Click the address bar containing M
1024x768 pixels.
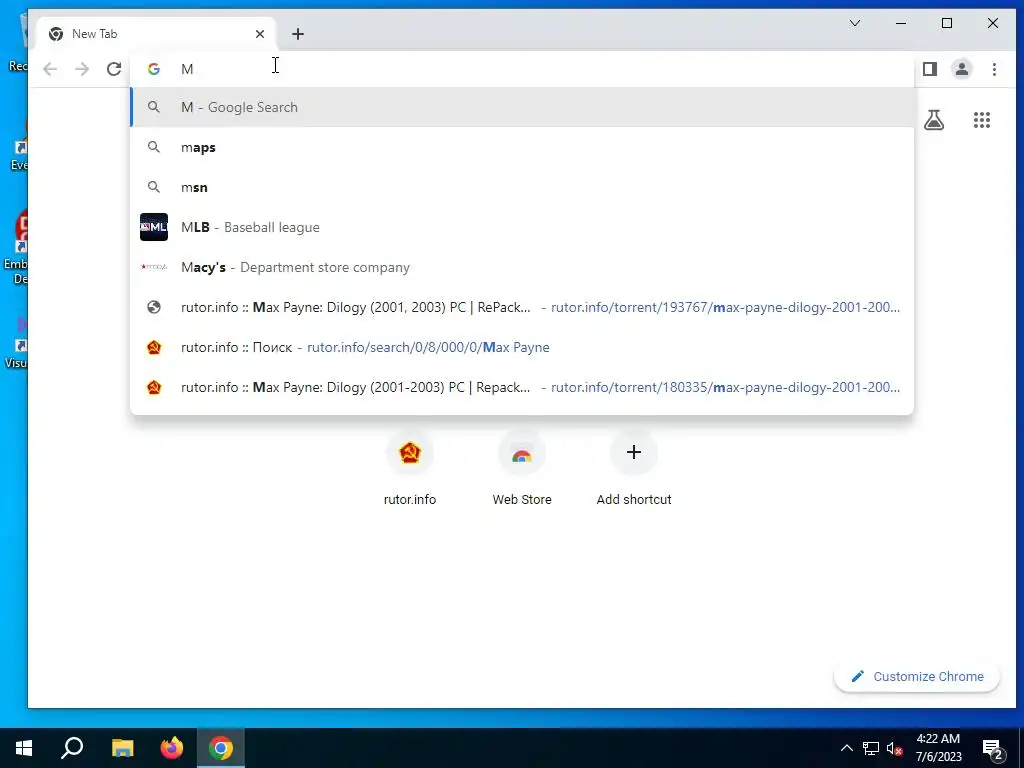(x=522, y=69)
